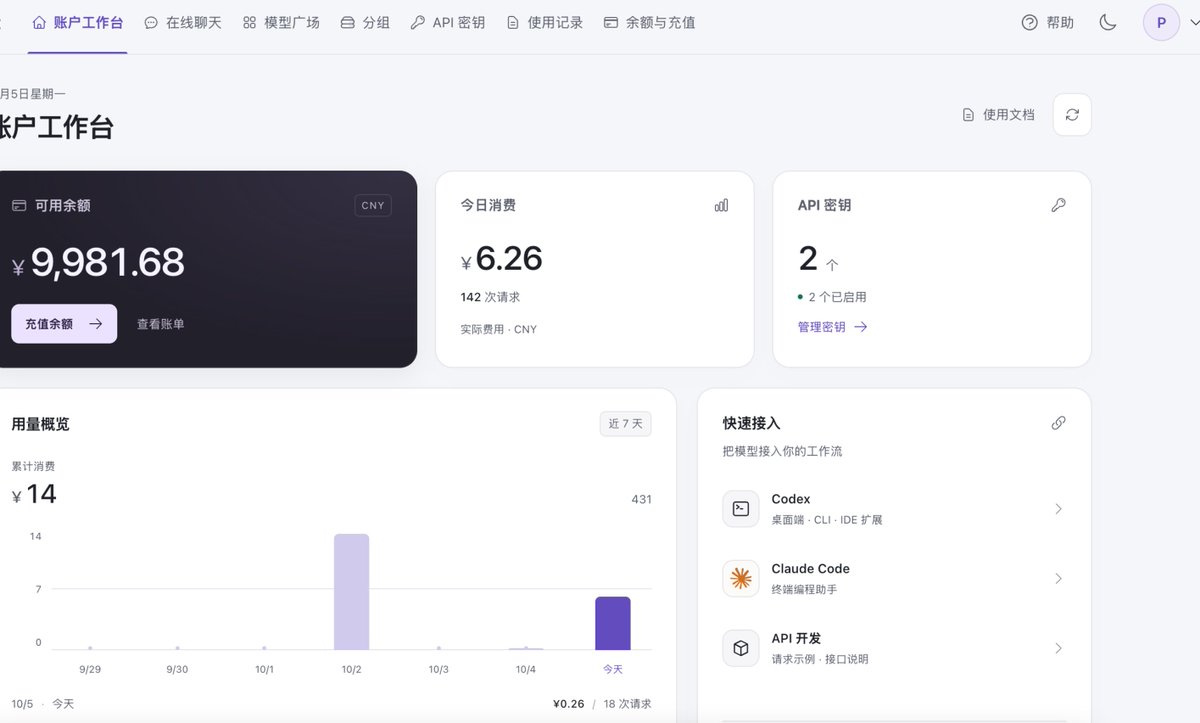Viewport: 1200px width, 723px height.
Task: Click the CNY currency badge
Action: [x=373, y=205]
